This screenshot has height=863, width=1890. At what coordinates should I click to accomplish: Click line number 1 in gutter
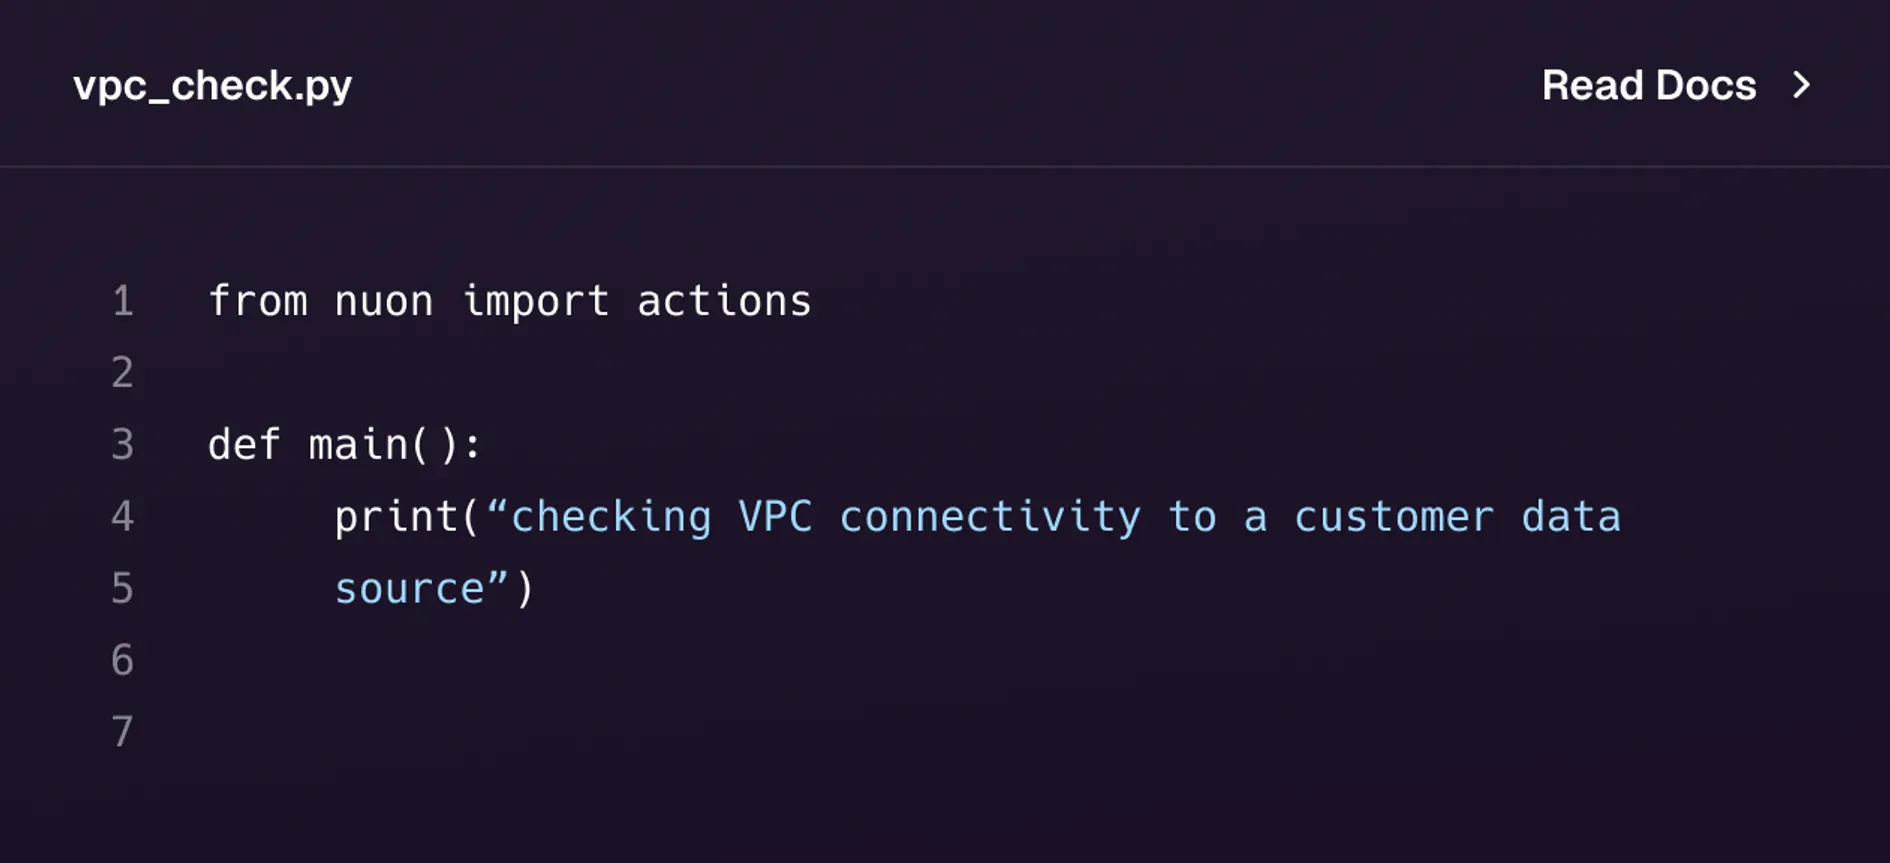pos(123,301)
